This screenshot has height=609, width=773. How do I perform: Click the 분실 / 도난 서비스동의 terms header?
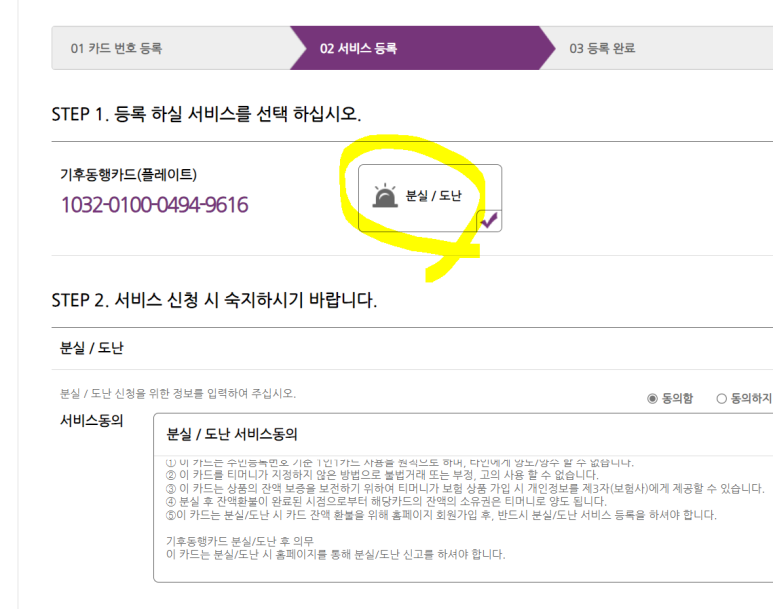pos(232,434)
